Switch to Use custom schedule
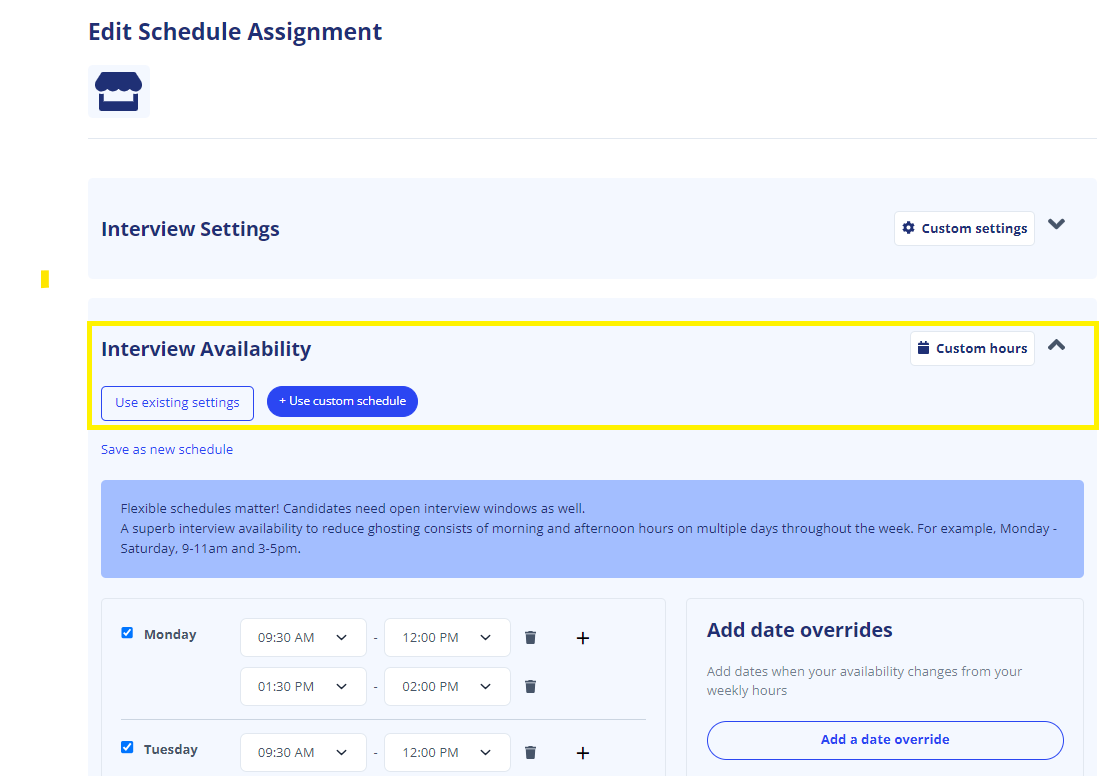The width and height of the screenshot is (1119, 776). 342,401
